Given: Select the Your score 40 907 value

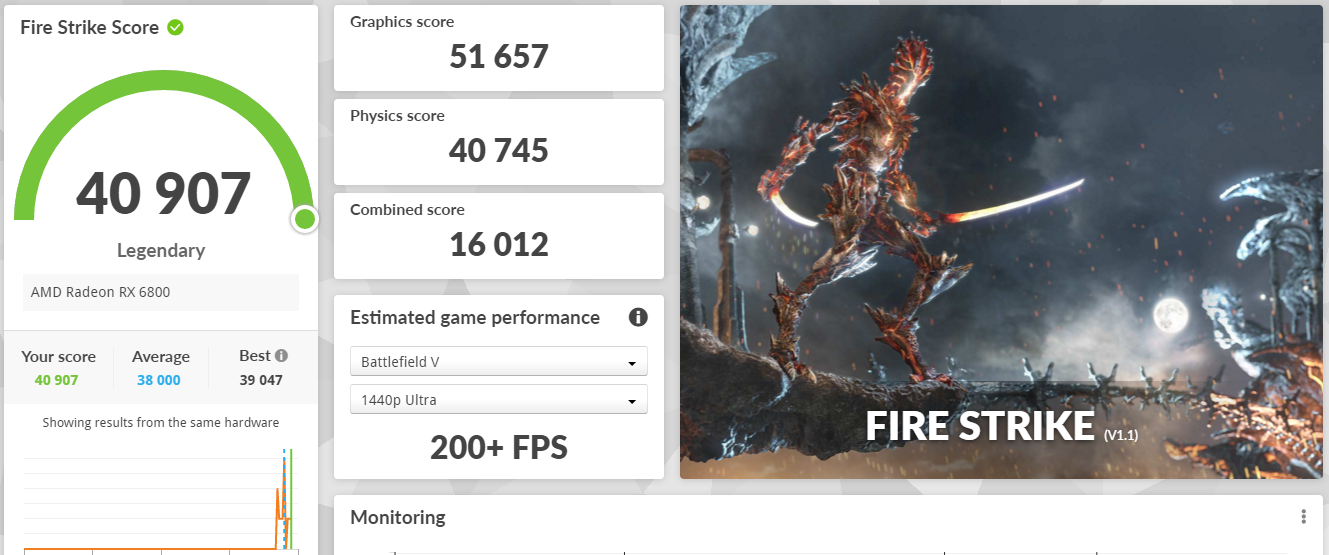Looking at the screenshot, I should click(x=56, y=380).
